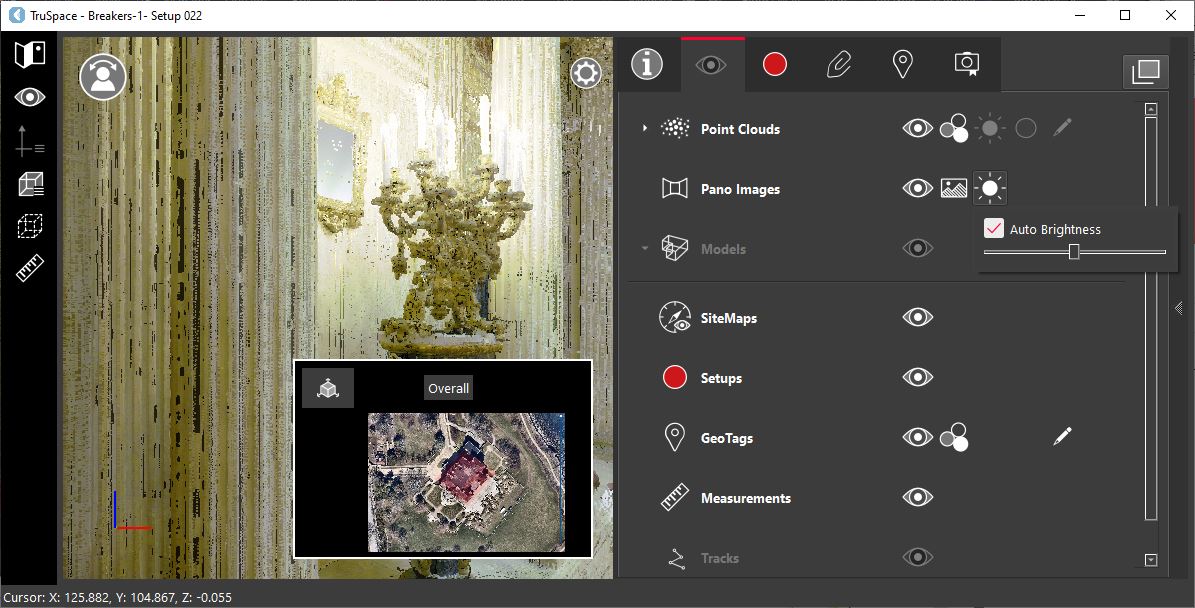Expand the Point Clouds tree arrow
Screen dimensions: 1195x608
(645, 128)
